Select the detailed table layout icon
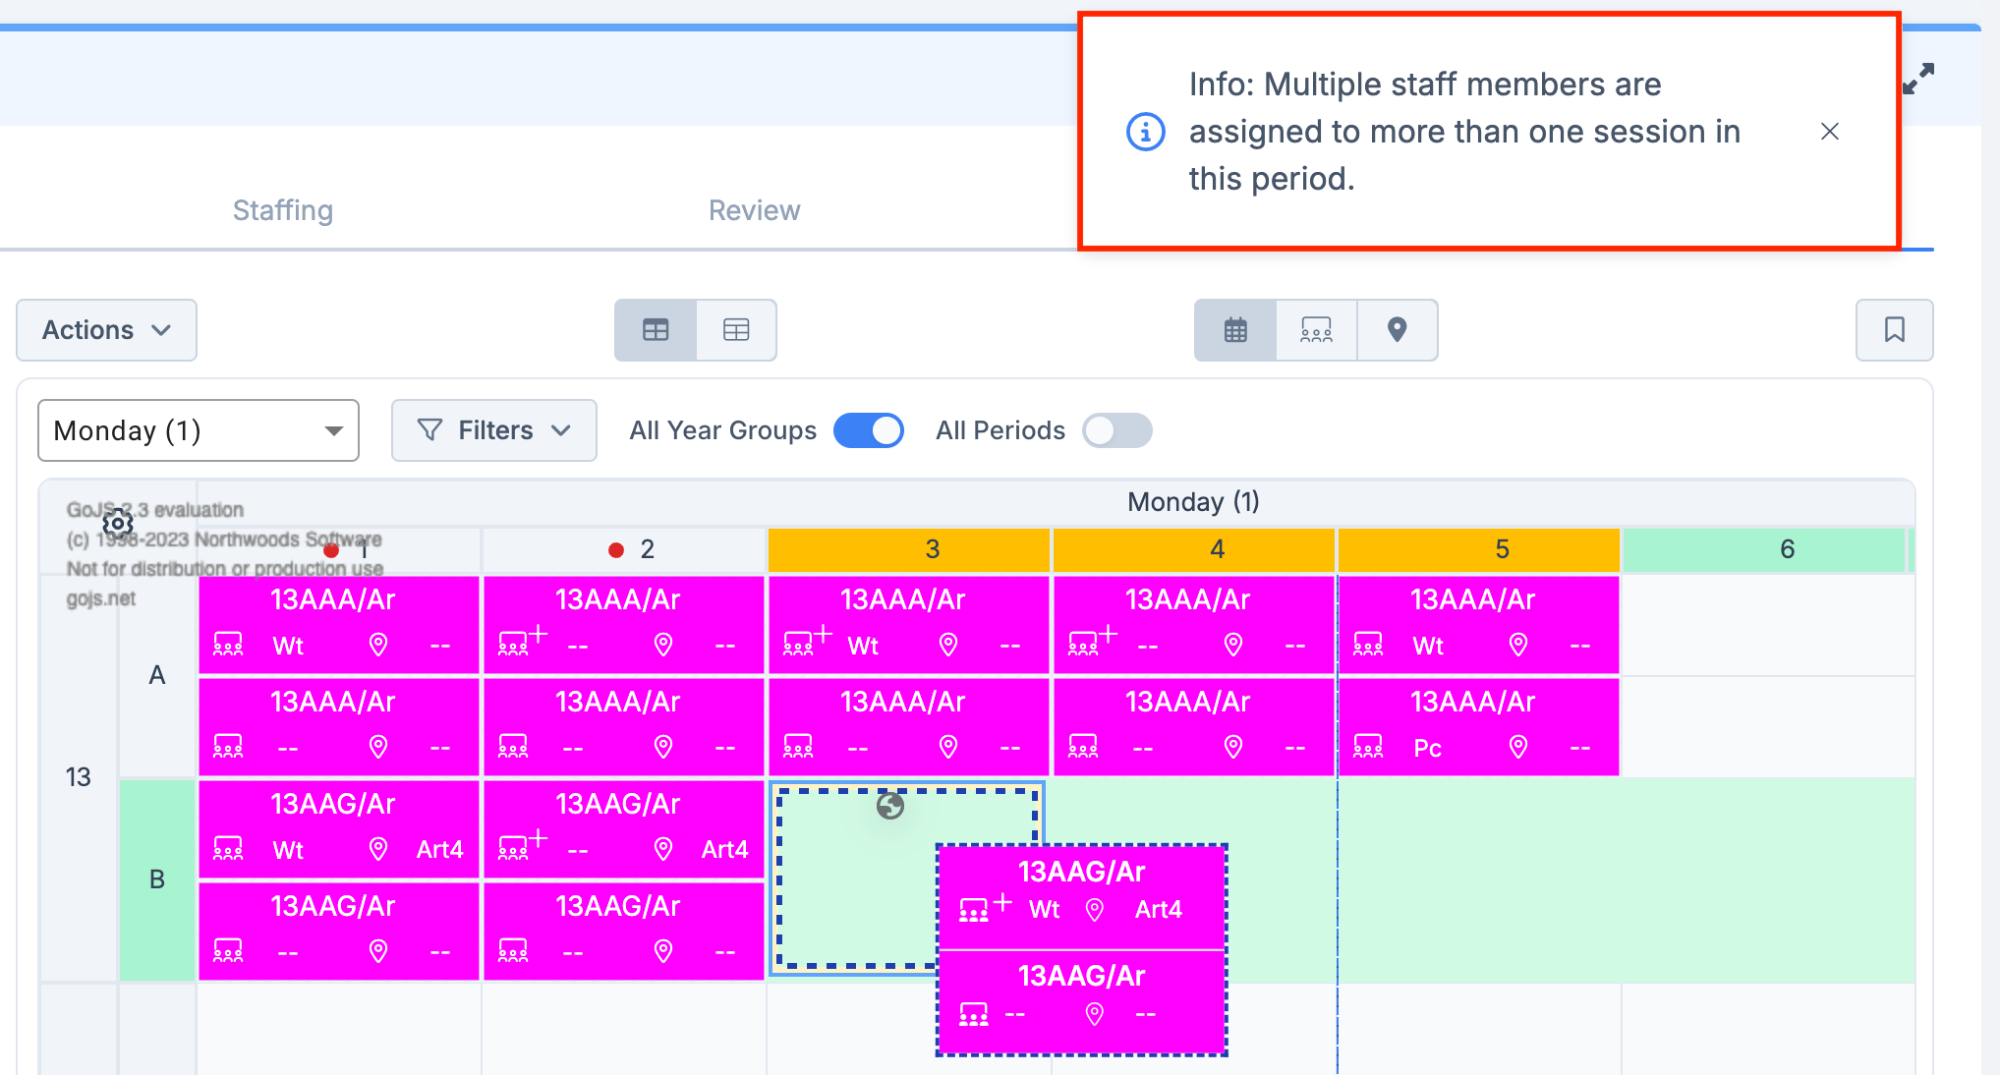Screen dimensions: 2000x1075 [736, 330]
